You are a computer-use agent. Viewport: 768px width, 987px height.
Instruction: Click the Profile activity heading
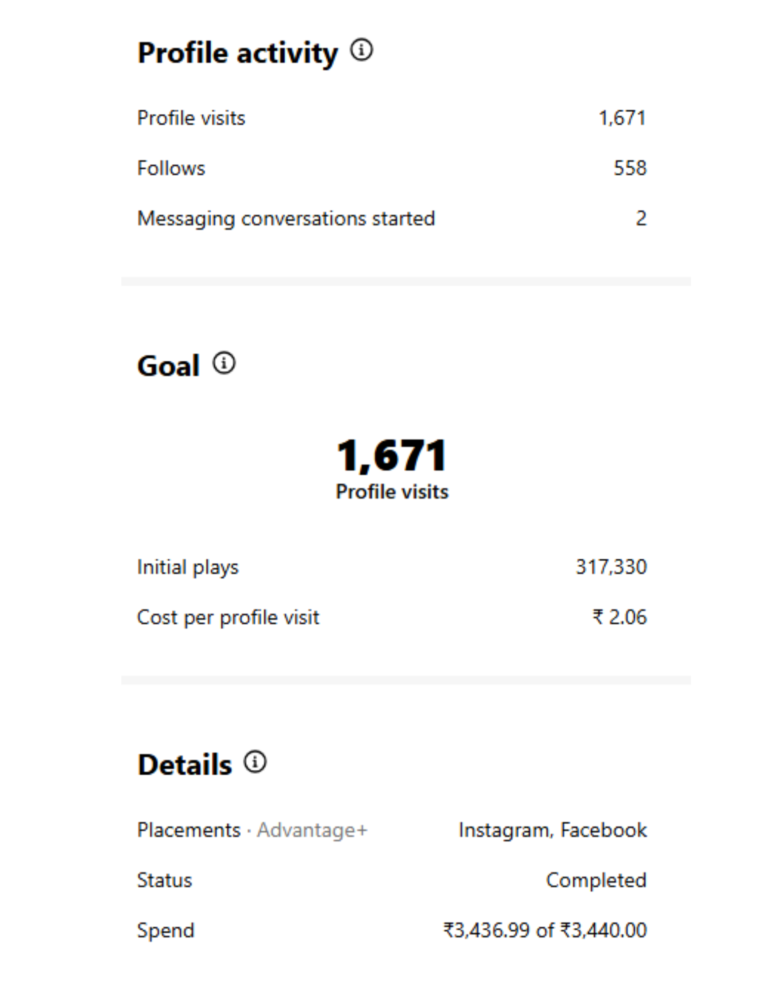click(x=238, y=53)
